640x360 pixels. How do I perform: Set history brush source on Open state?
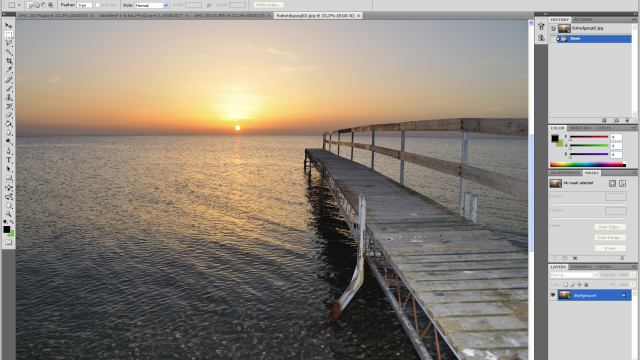(553, 38)
